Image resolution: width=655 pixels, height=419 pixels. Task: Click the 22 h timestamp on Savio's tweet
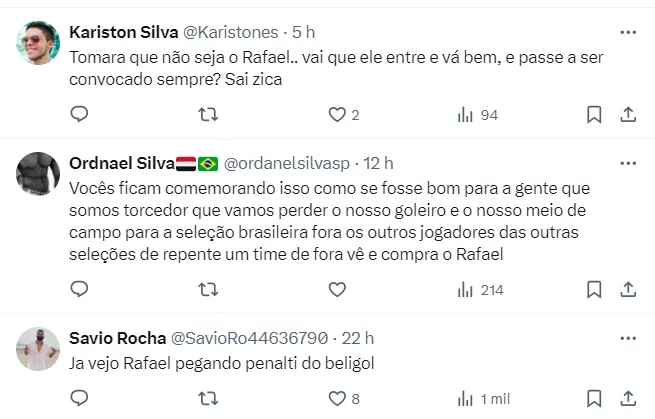coord(356,337)
